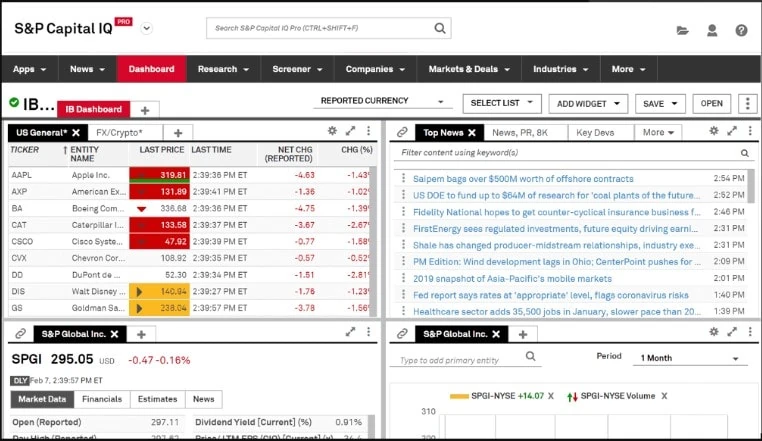Open US General widget kebab menu
762x441 pixels.
368,130
